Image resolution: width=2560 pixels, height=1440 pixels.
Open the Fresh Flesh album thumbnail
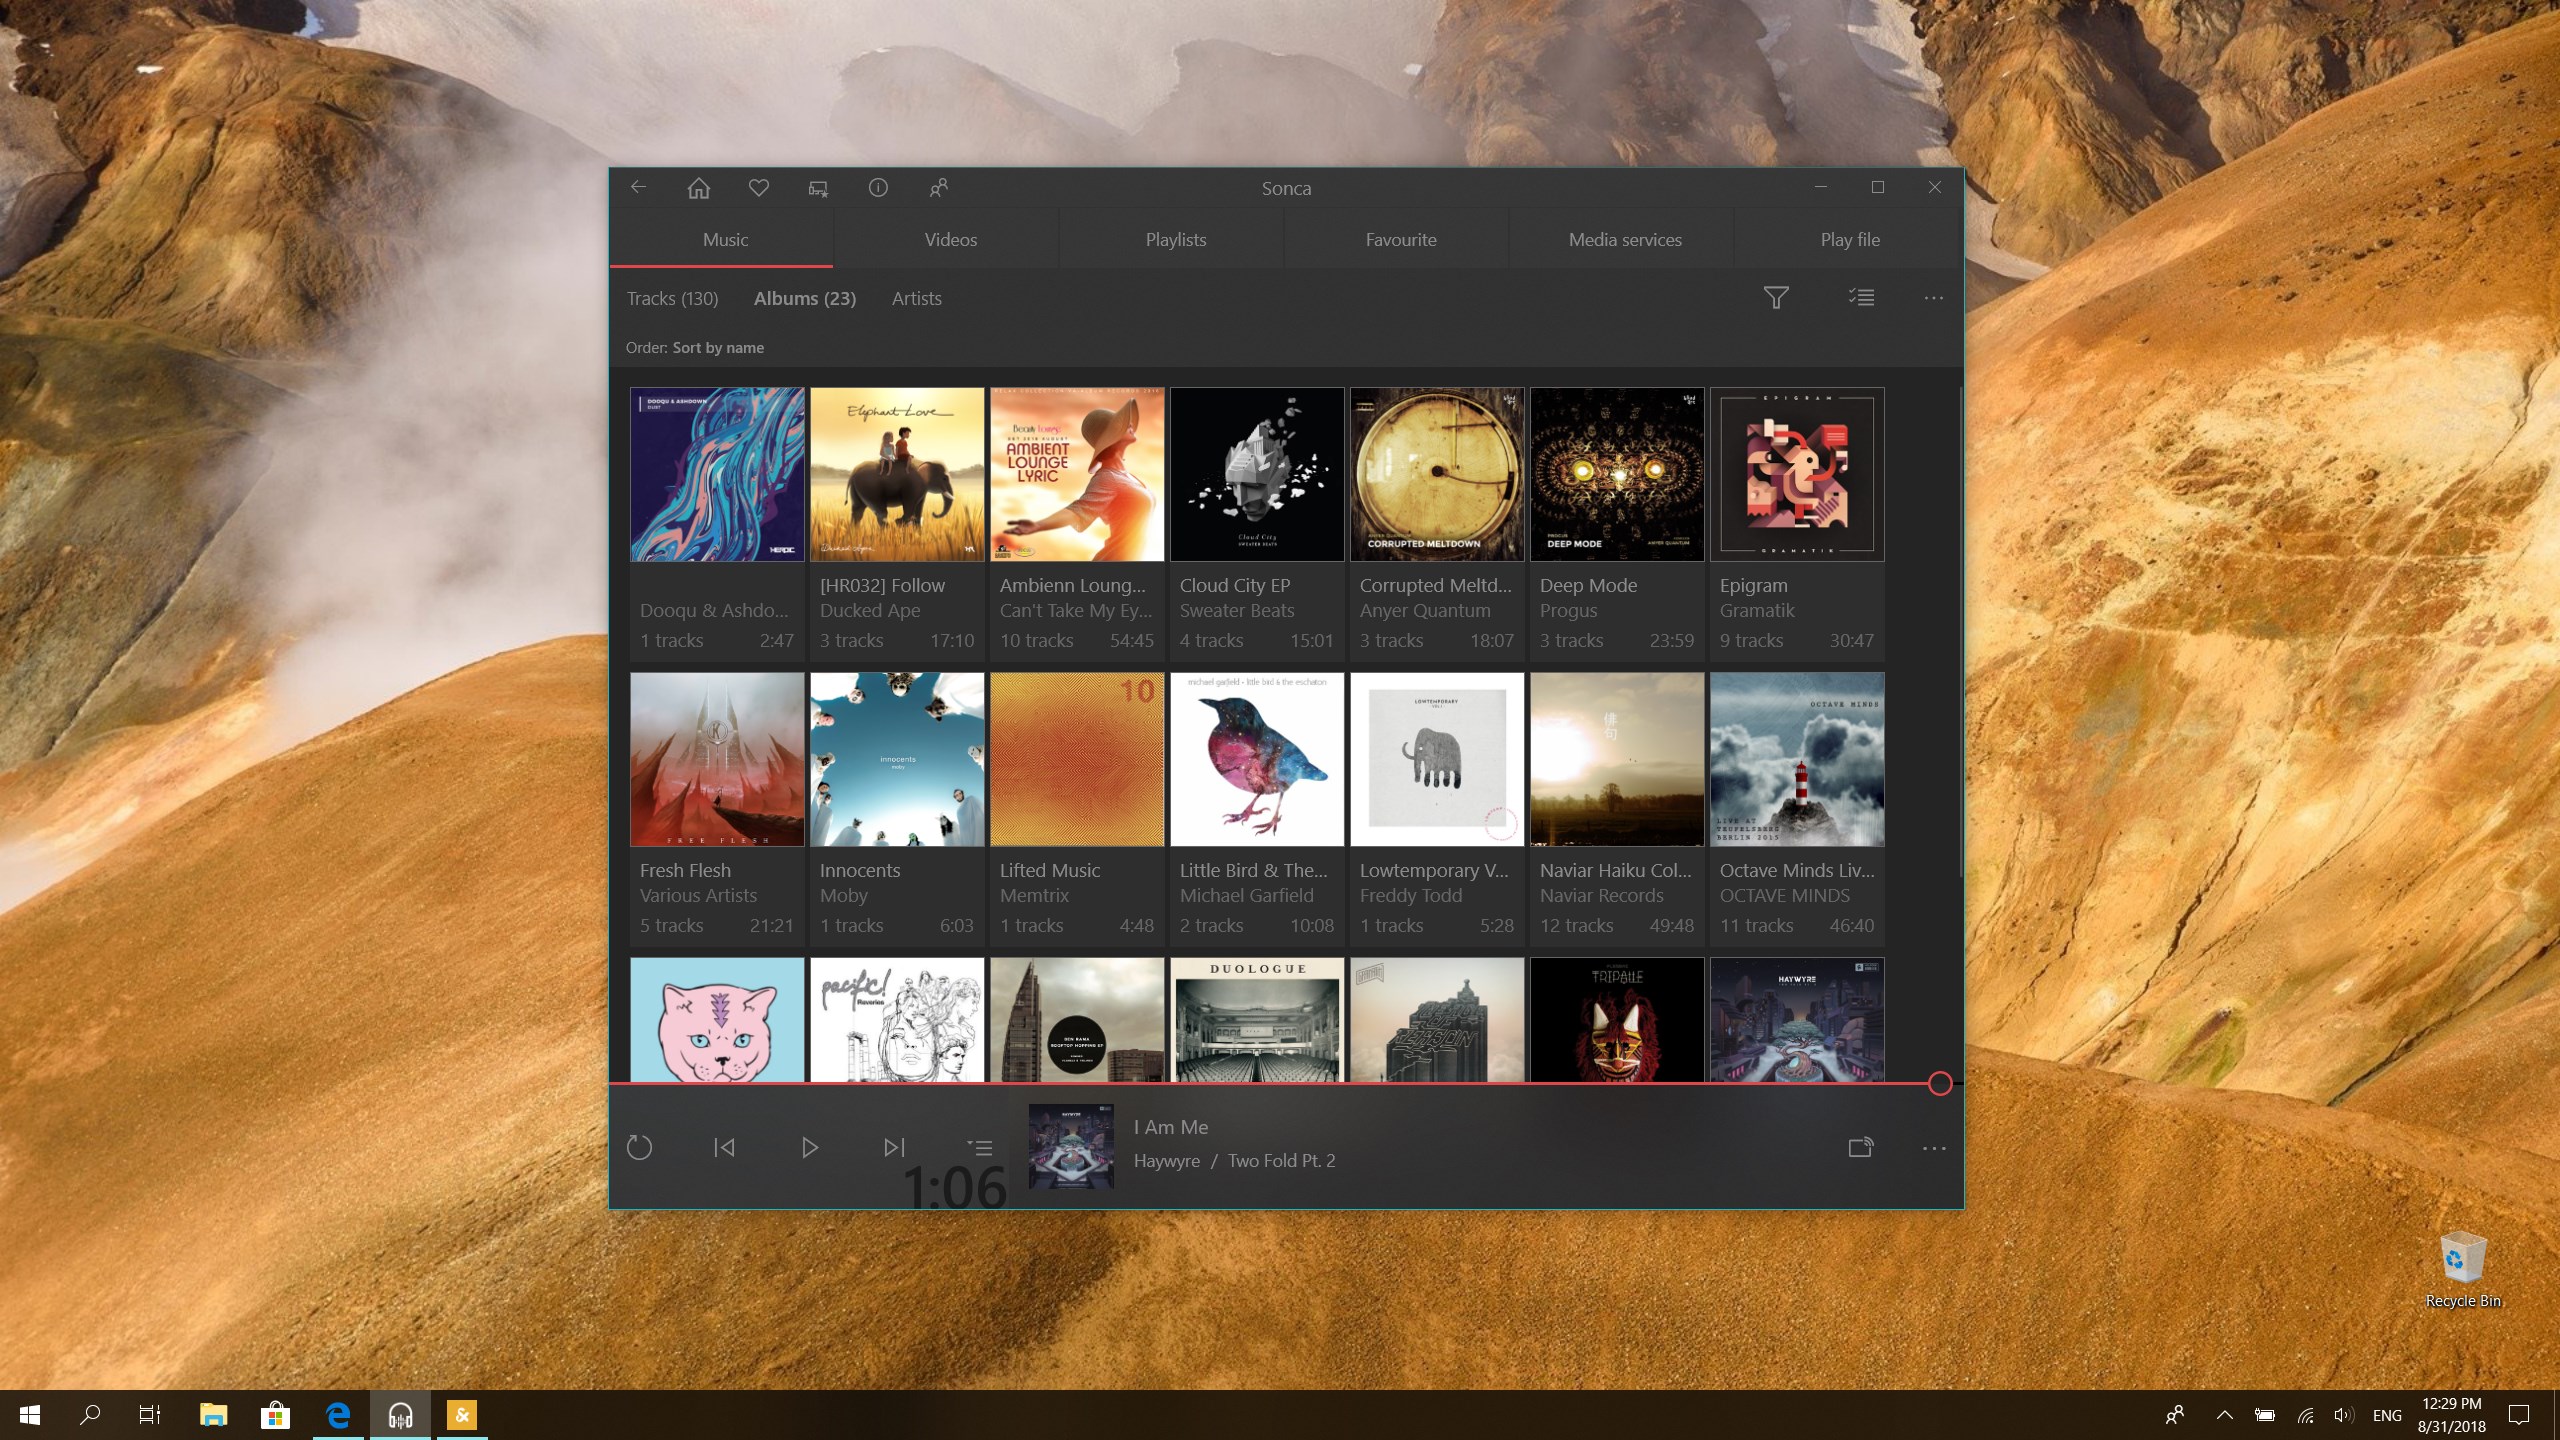[716, 758]
